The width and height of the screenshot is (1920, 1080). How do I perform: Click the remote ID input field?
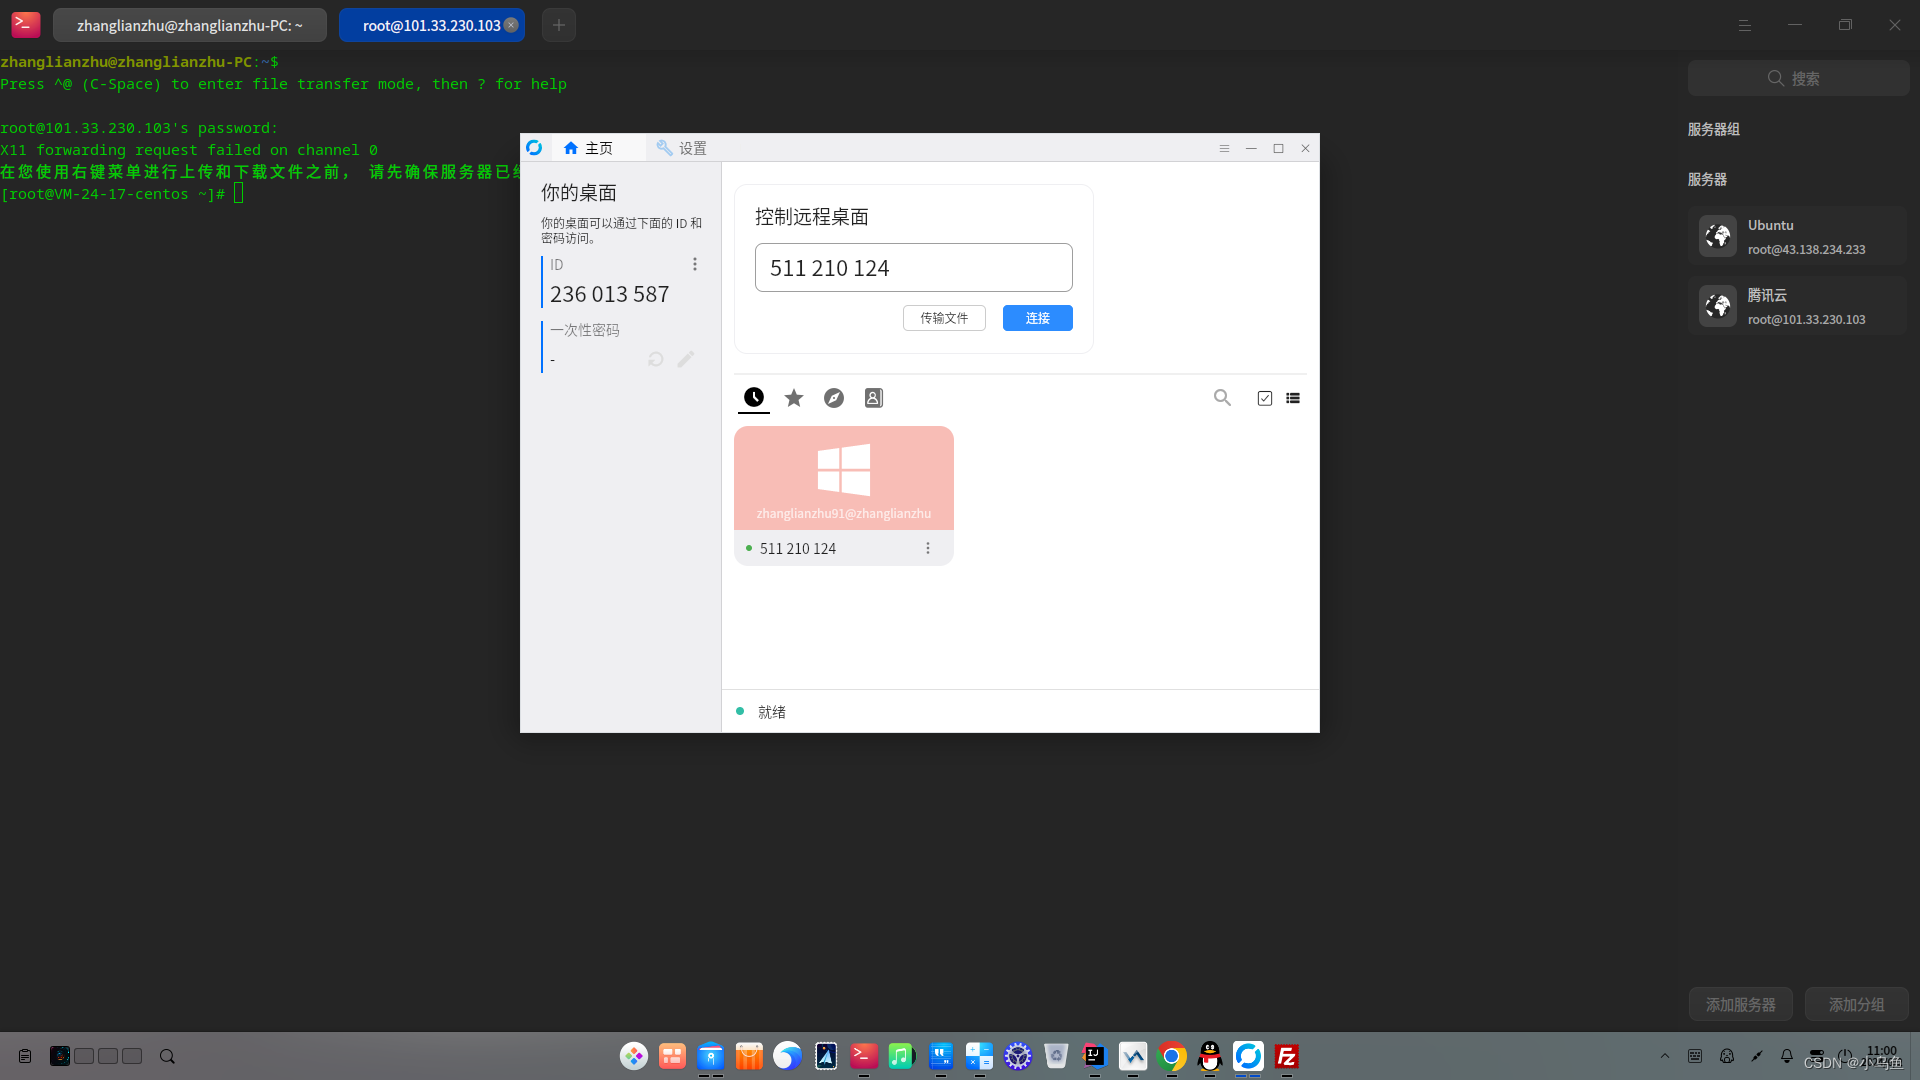tap(914, 268)
